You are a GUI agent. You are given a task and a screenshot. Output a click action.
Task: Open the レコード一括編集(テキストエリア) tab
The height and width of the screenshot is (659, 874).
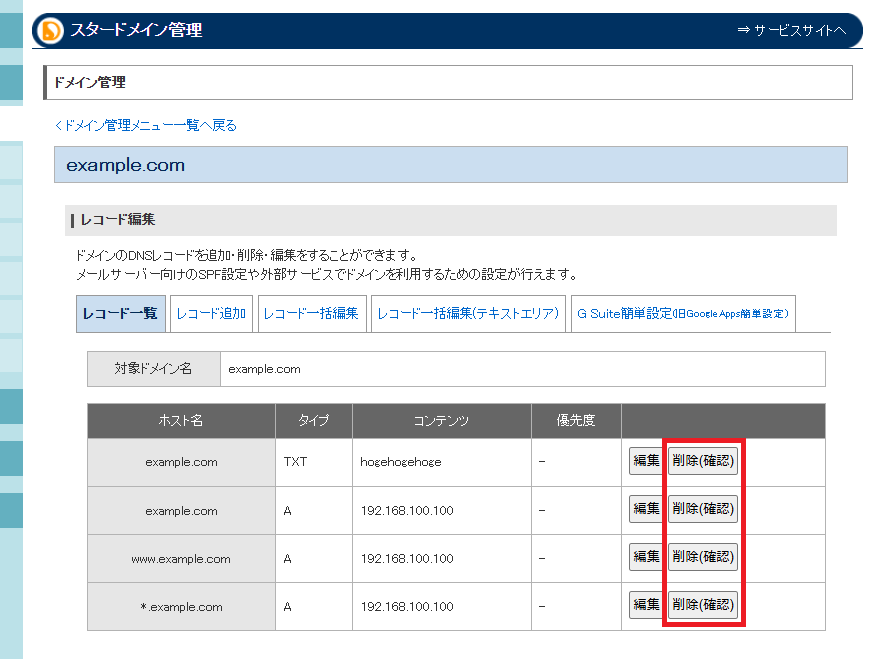(468, 314)
